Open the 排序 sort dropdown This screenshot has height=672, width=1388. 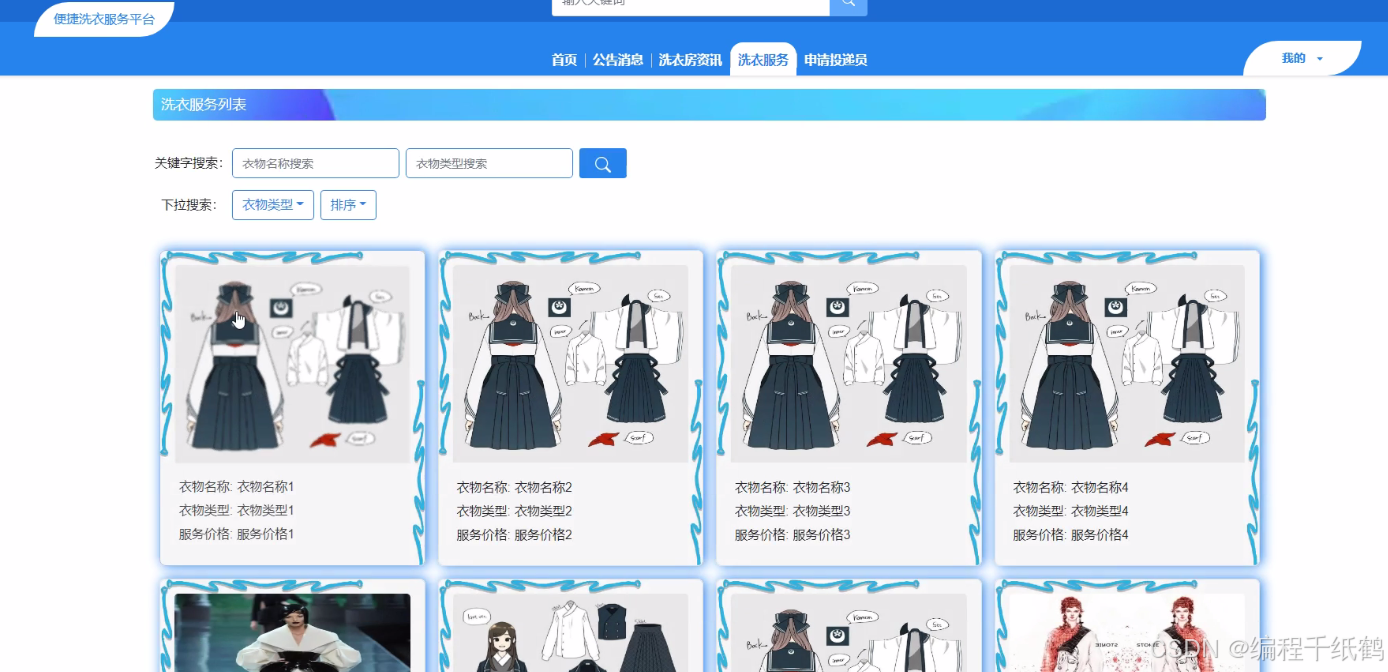348,205
